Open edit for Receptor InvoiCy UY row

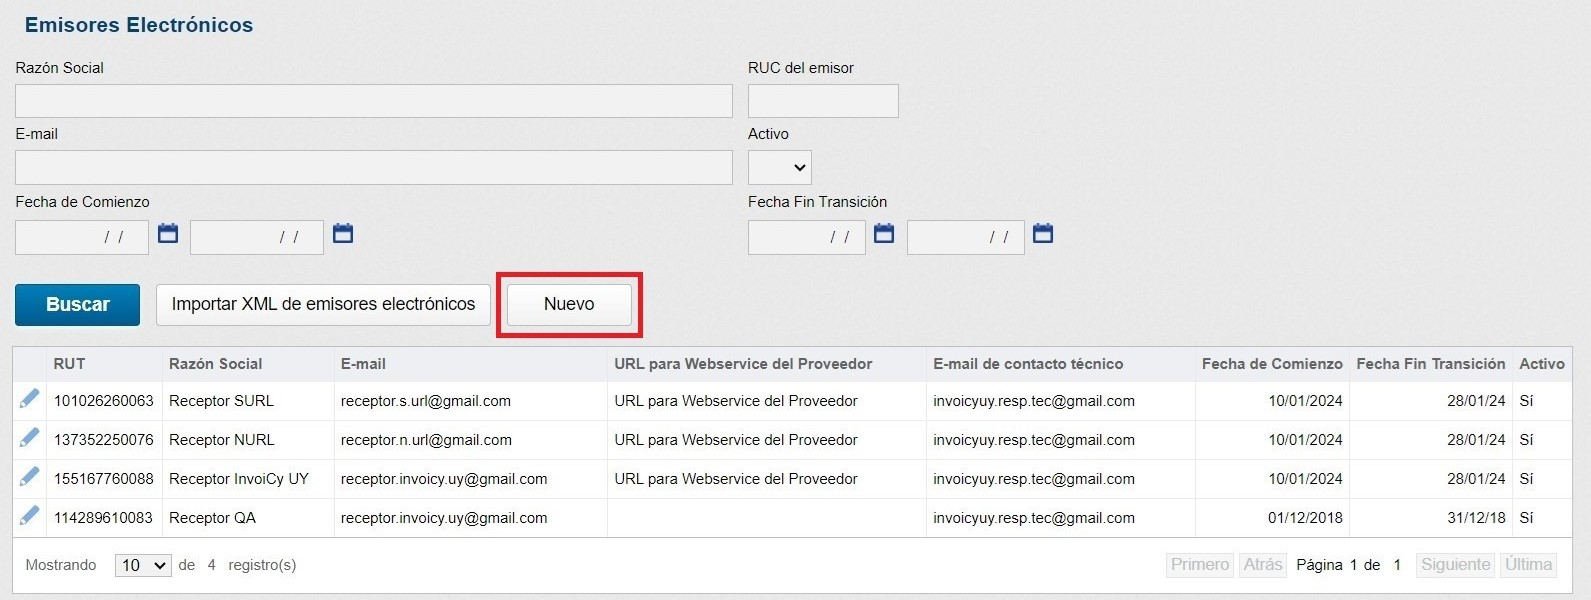(x=29, y=477)
